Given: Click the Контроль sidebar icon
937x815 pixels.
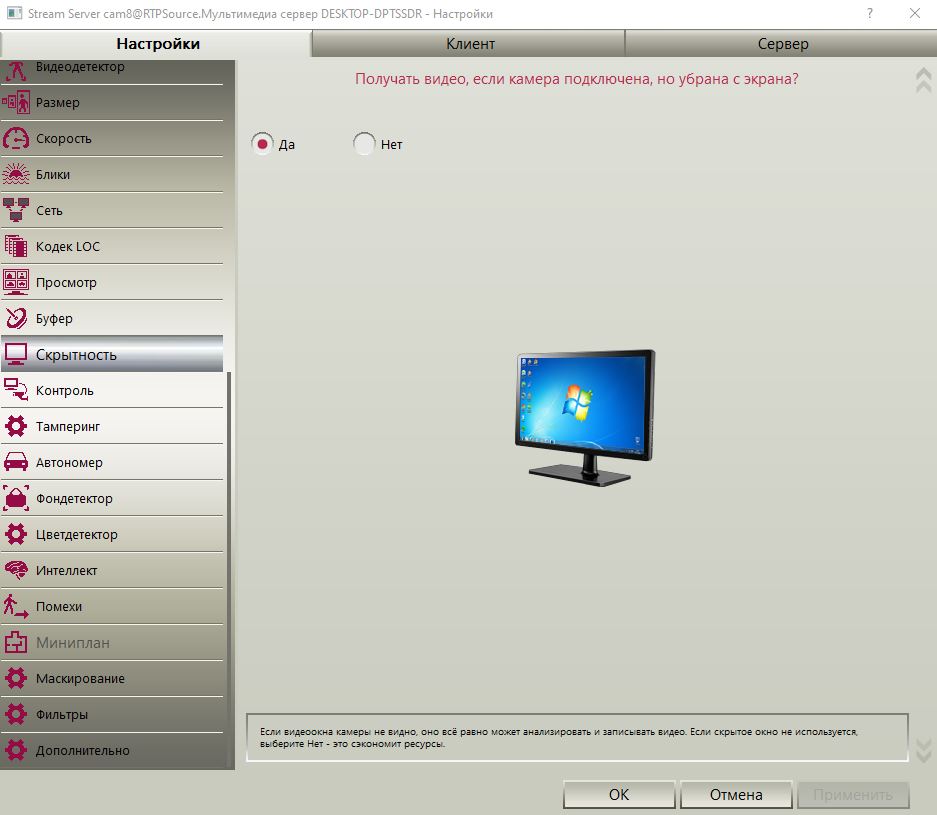Looking at the screenshot, I should pyautogui.click(x=16, y=390).
